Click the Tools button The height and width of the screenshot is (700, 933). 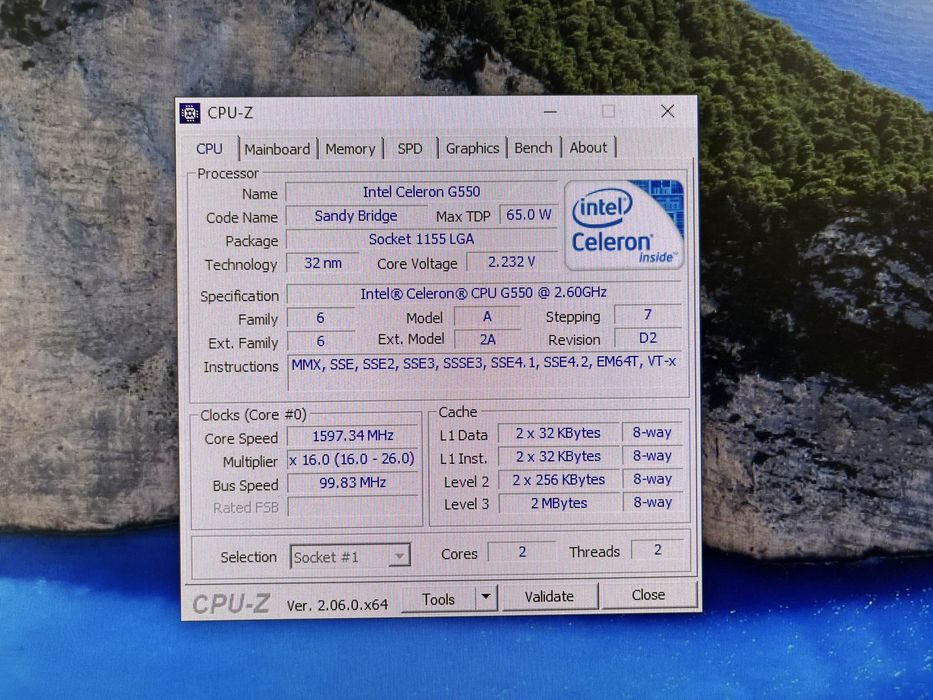click(439, 598)
